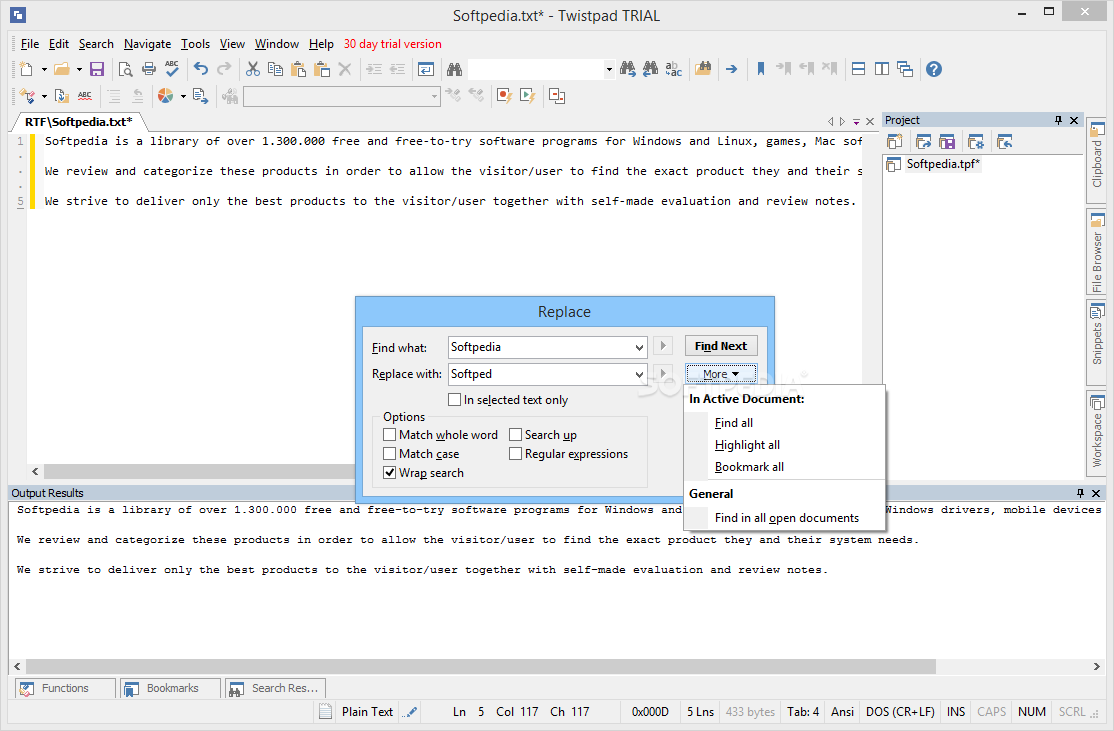1114x731 pixels.
Task: Toggle INS insert mode in status bar
Action: pyautogui.click(x=956, y=711)
